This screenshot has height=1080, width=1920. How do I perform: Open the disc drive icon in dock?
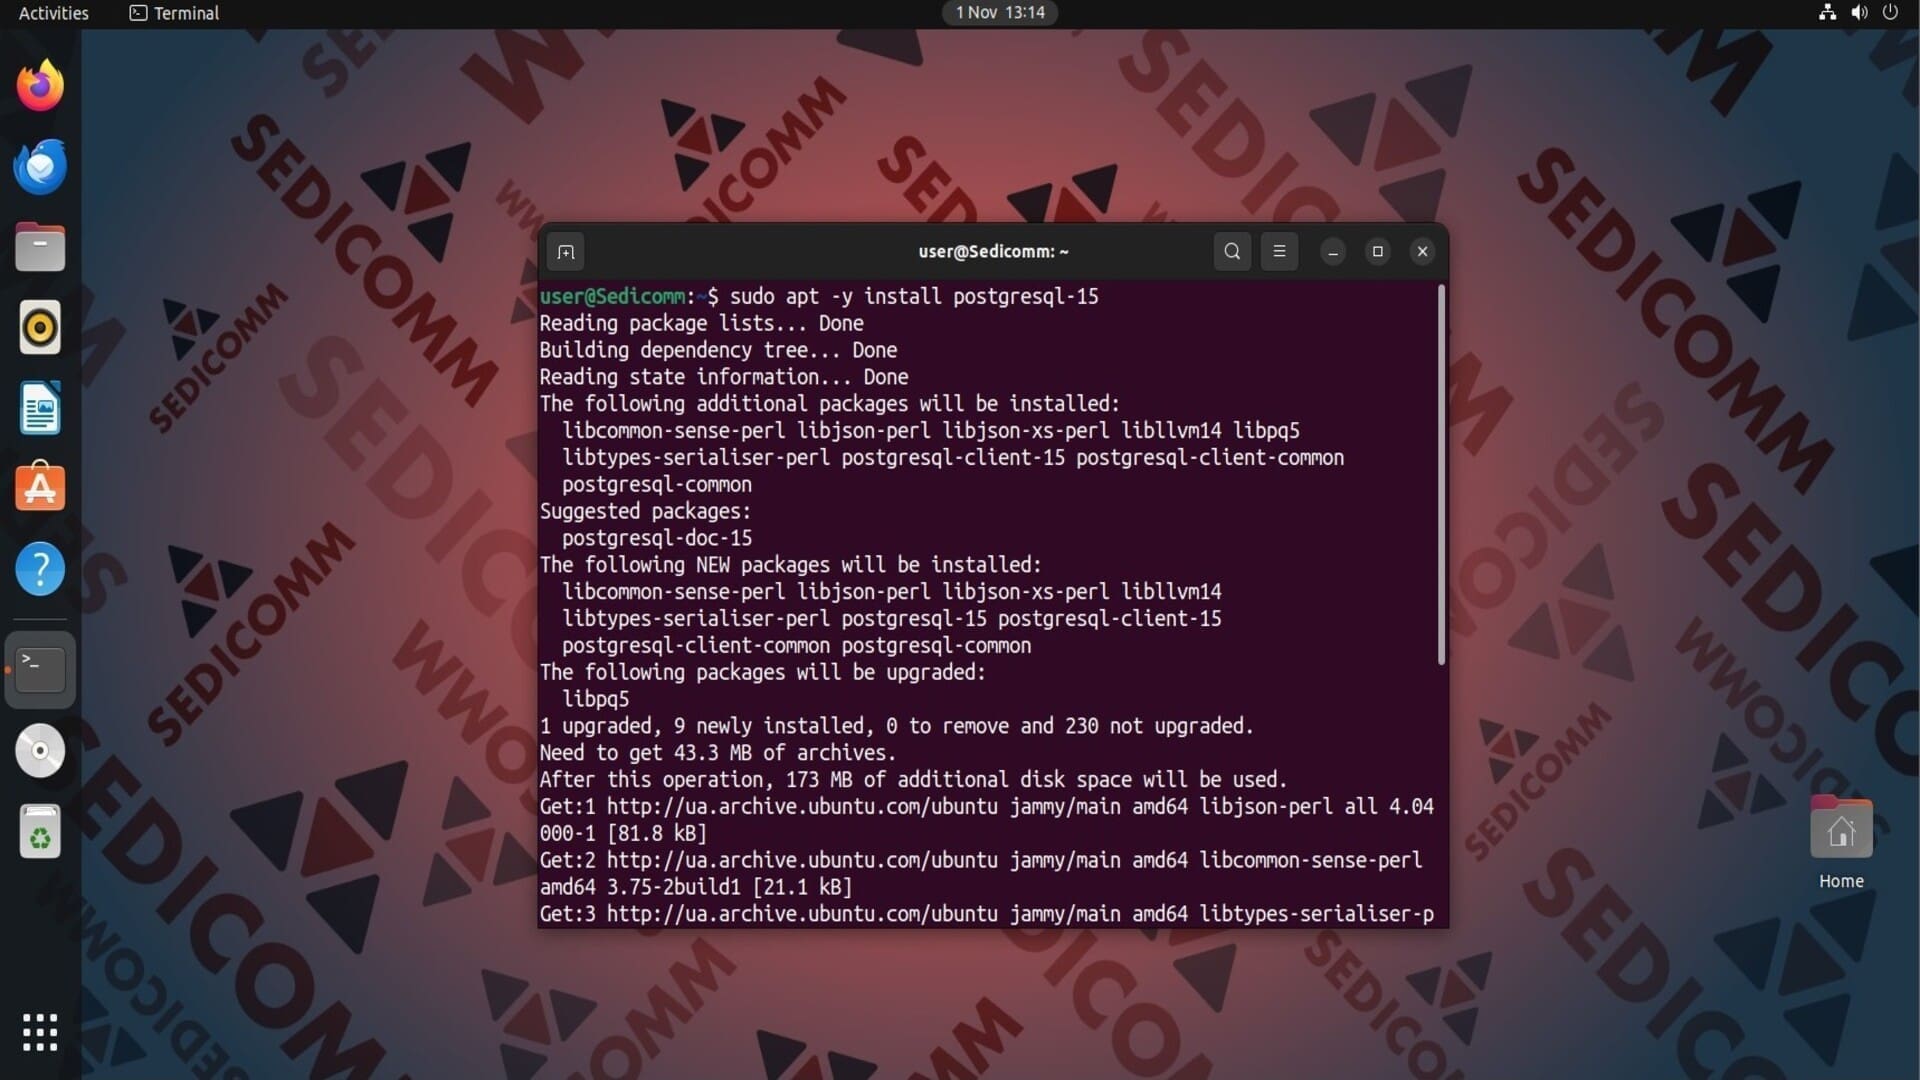(x=40, y=750)
